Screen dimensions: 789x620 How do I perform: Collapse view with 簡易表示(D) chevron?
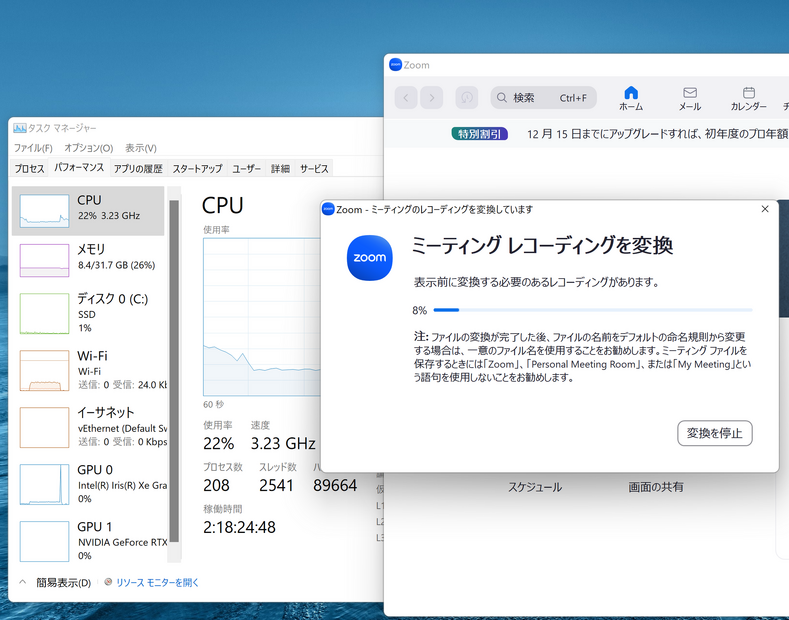pyautogui.click(x=22, y=582)
